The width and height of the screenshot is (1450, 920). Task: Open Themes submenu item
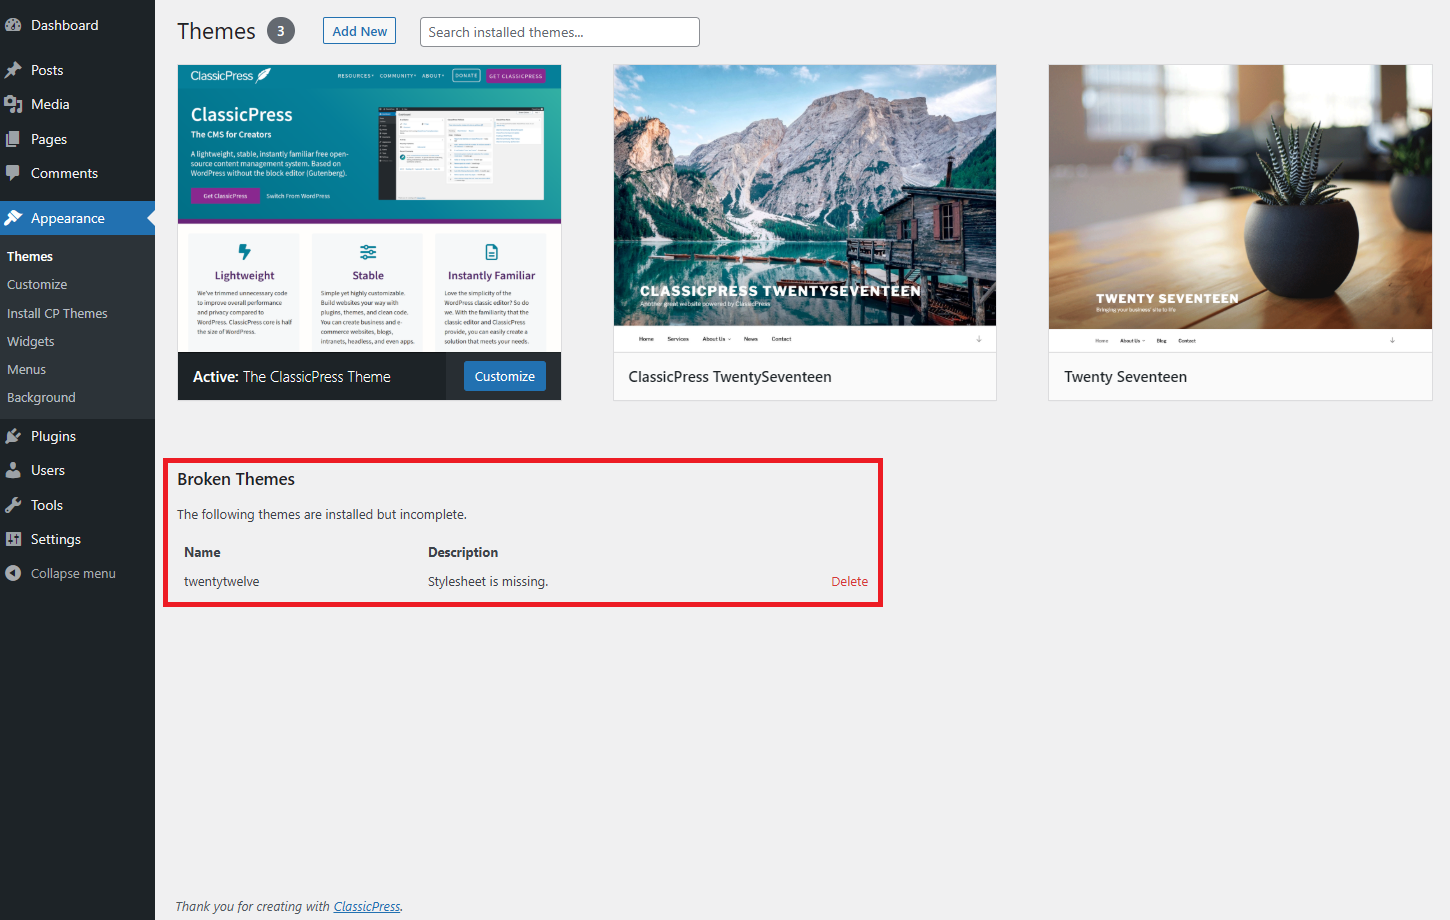(x=30, y=256)
